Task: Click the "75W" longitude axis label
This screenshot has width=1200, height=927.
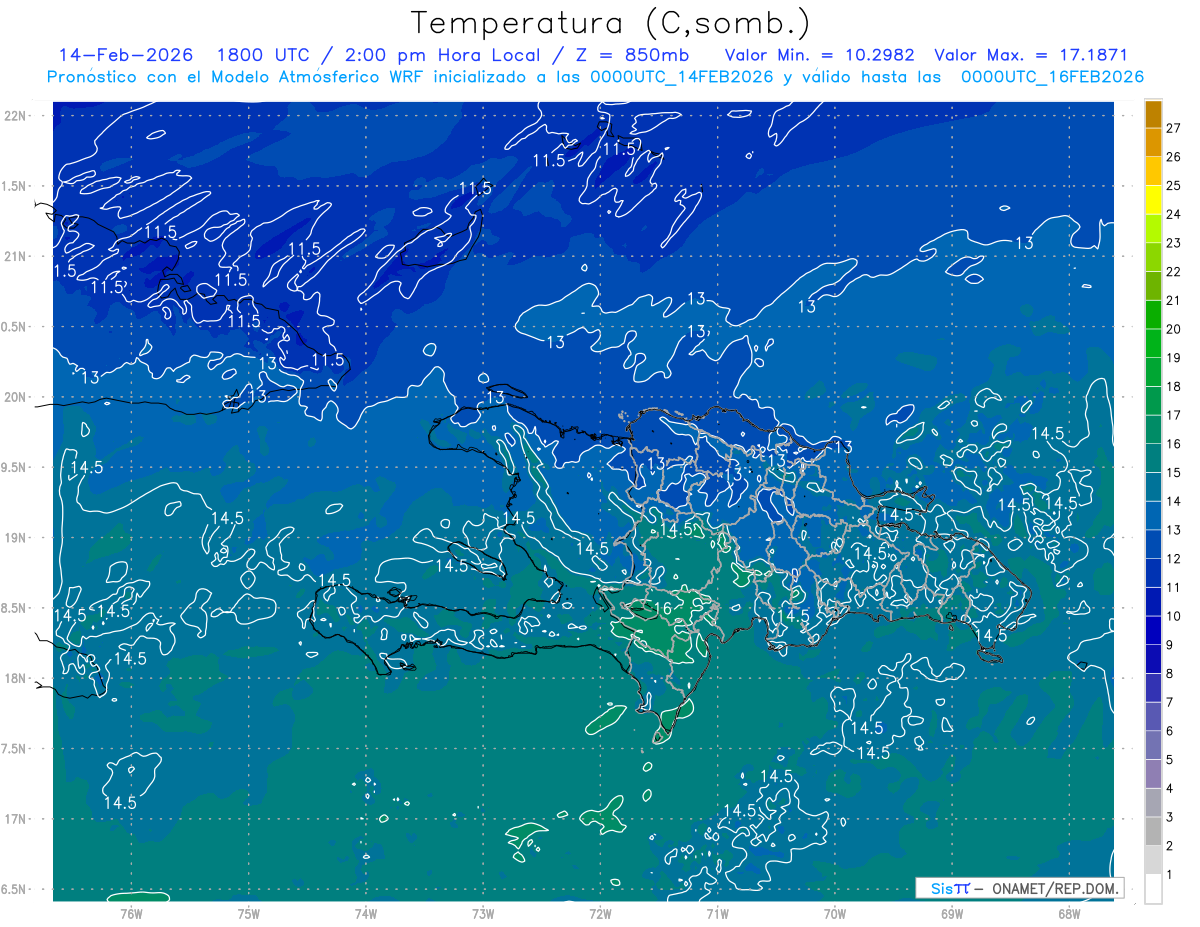Action: pyautogui.click(x=249, y=913)
